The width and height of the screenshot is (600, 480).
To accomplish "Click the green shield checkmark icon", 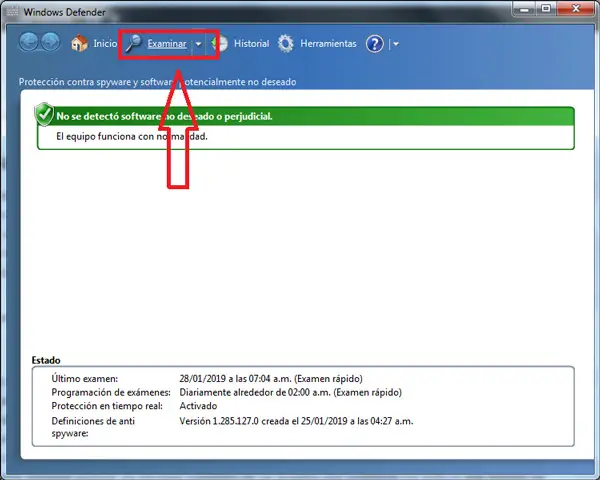I will pos(44,114).
